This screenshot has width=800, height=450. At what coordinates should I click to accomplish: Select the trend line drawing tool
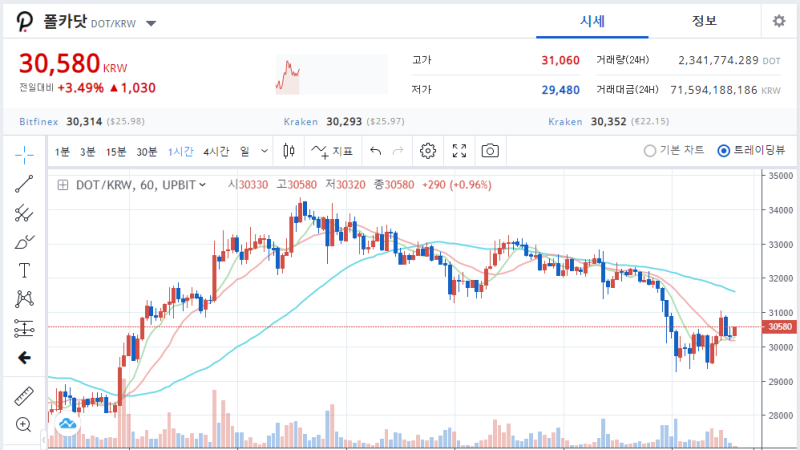(x=24, y=184)
